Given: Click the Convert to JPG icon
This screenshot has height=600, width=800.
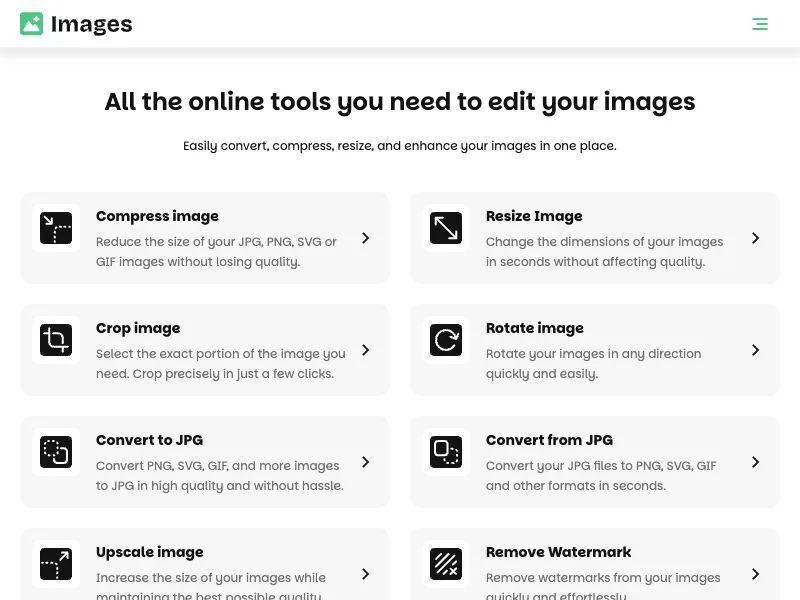Looking at the screenshot, I should tap(56, 452).
